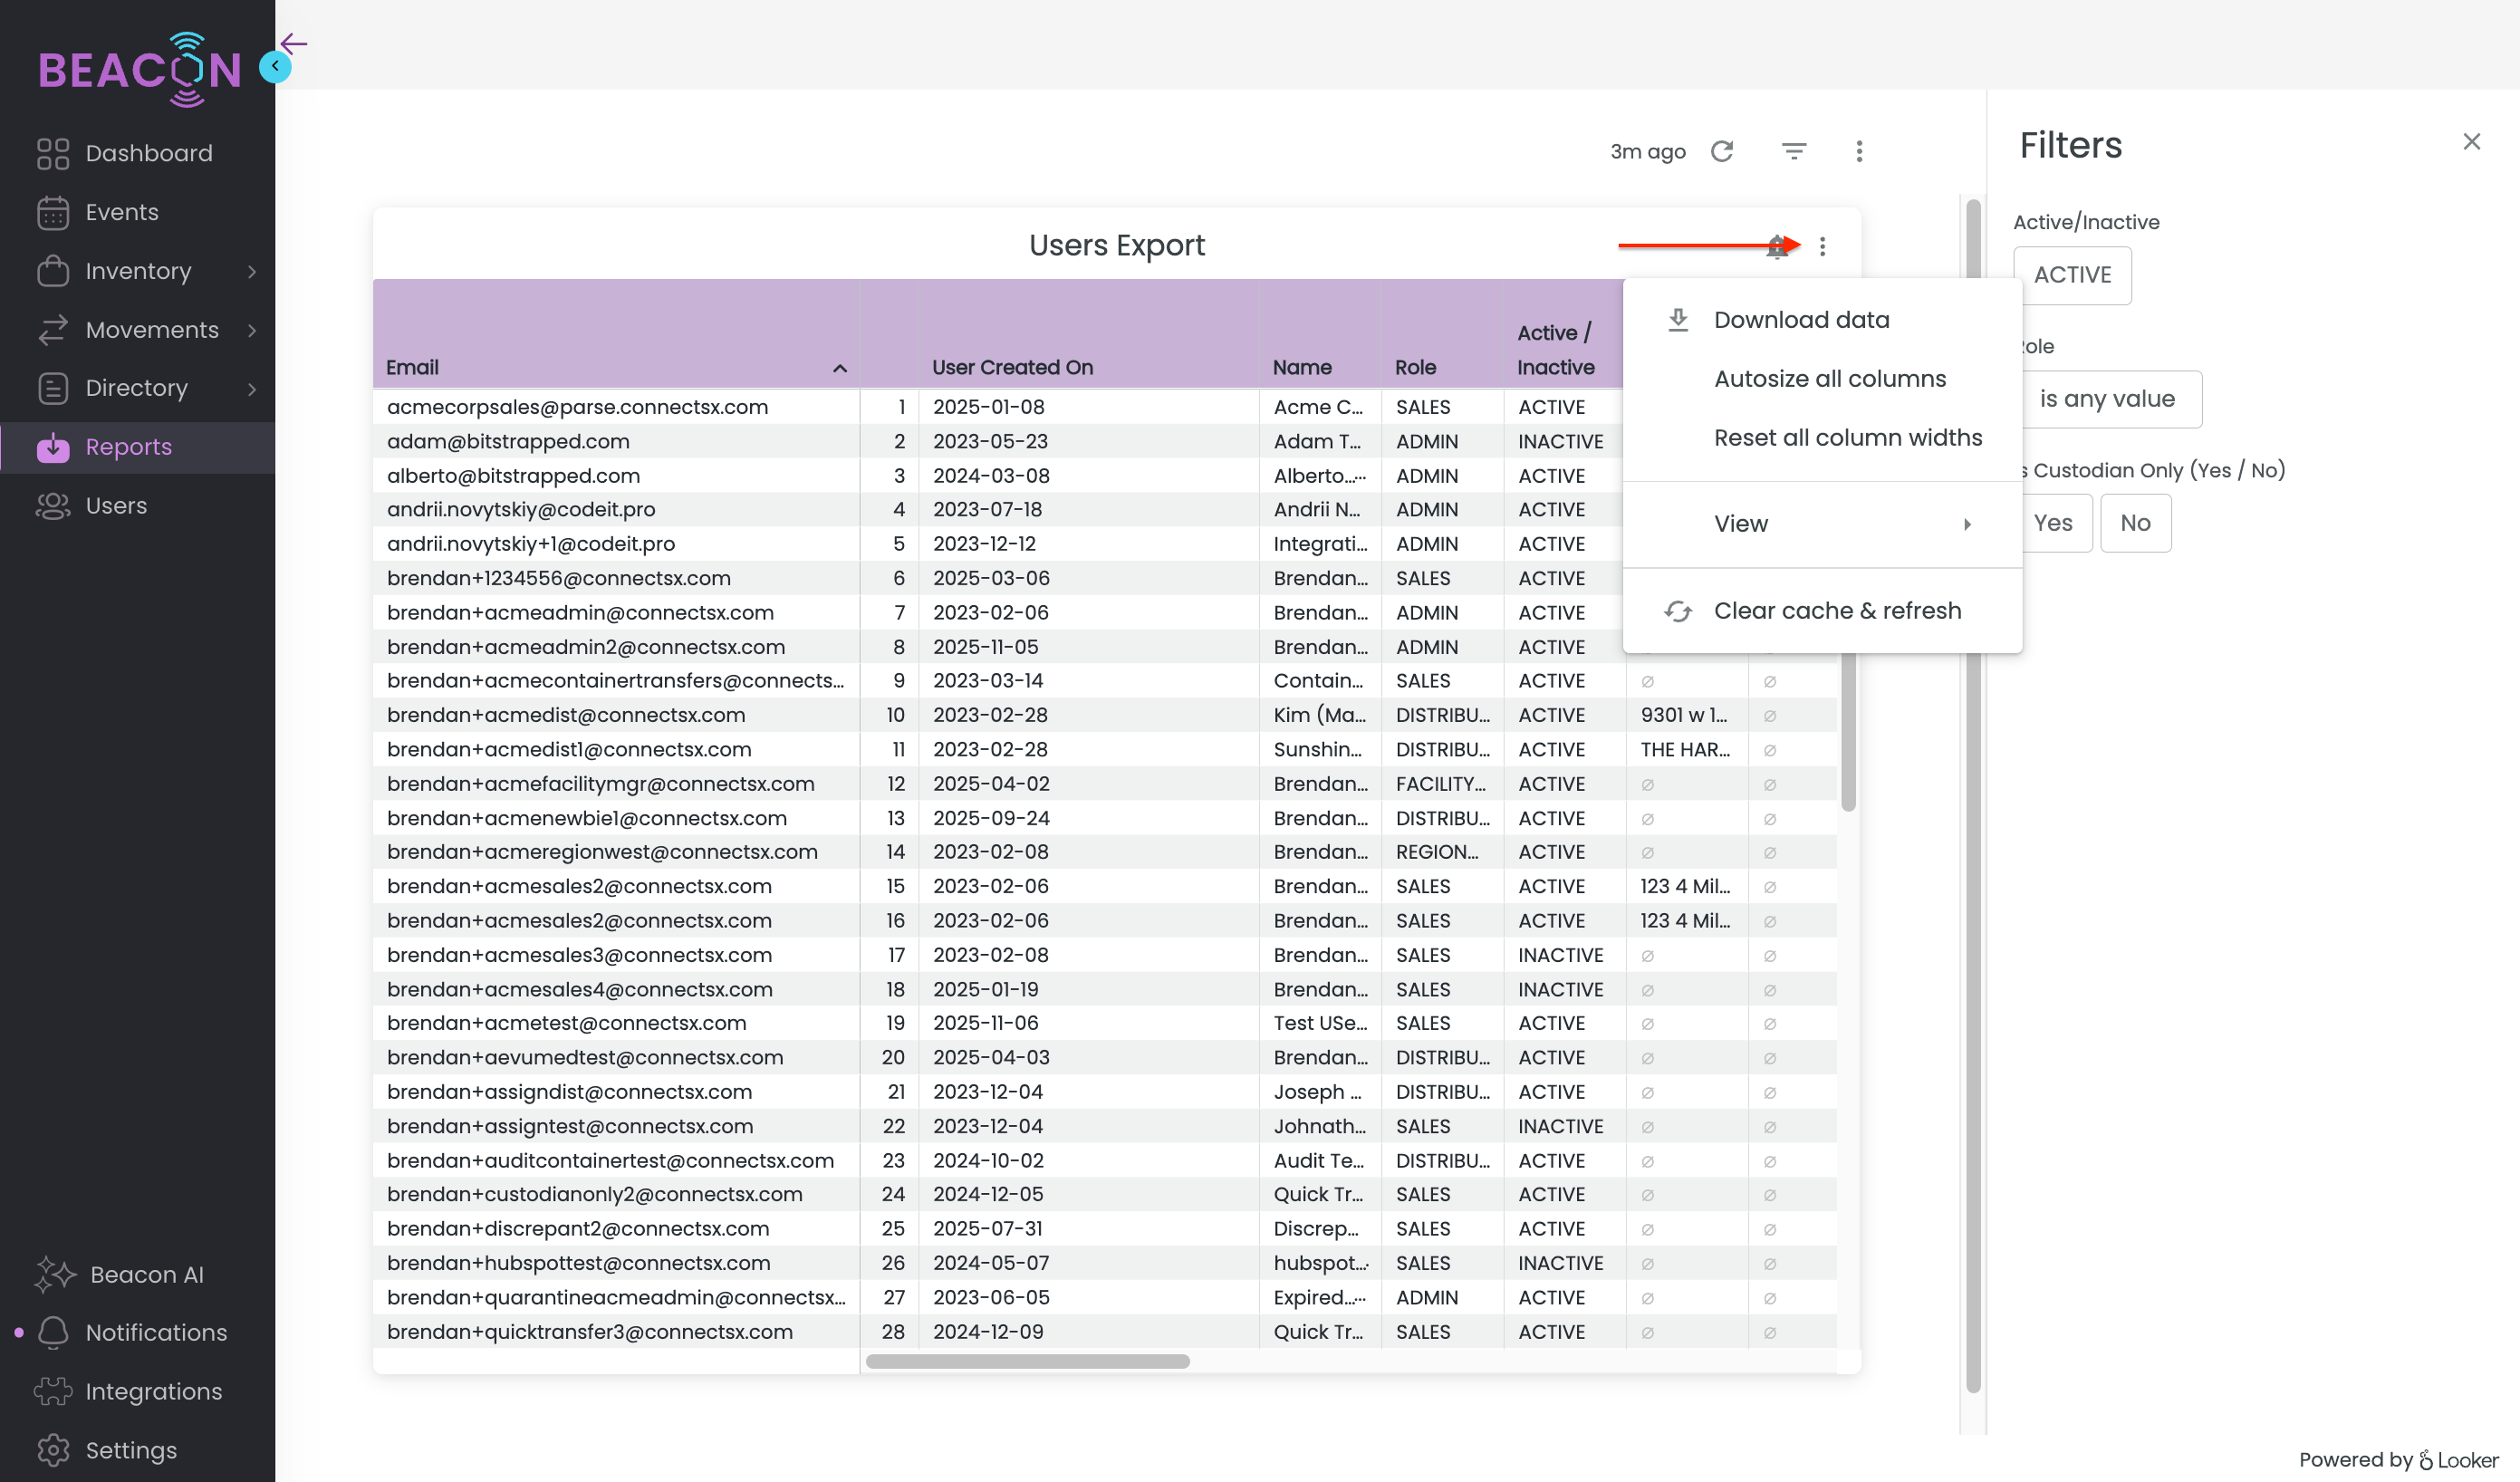The width and height of the screenshot is (2520, 1482).
Task: Open the Dashboard icon in the sidebar
Action: tap(53, 153)
